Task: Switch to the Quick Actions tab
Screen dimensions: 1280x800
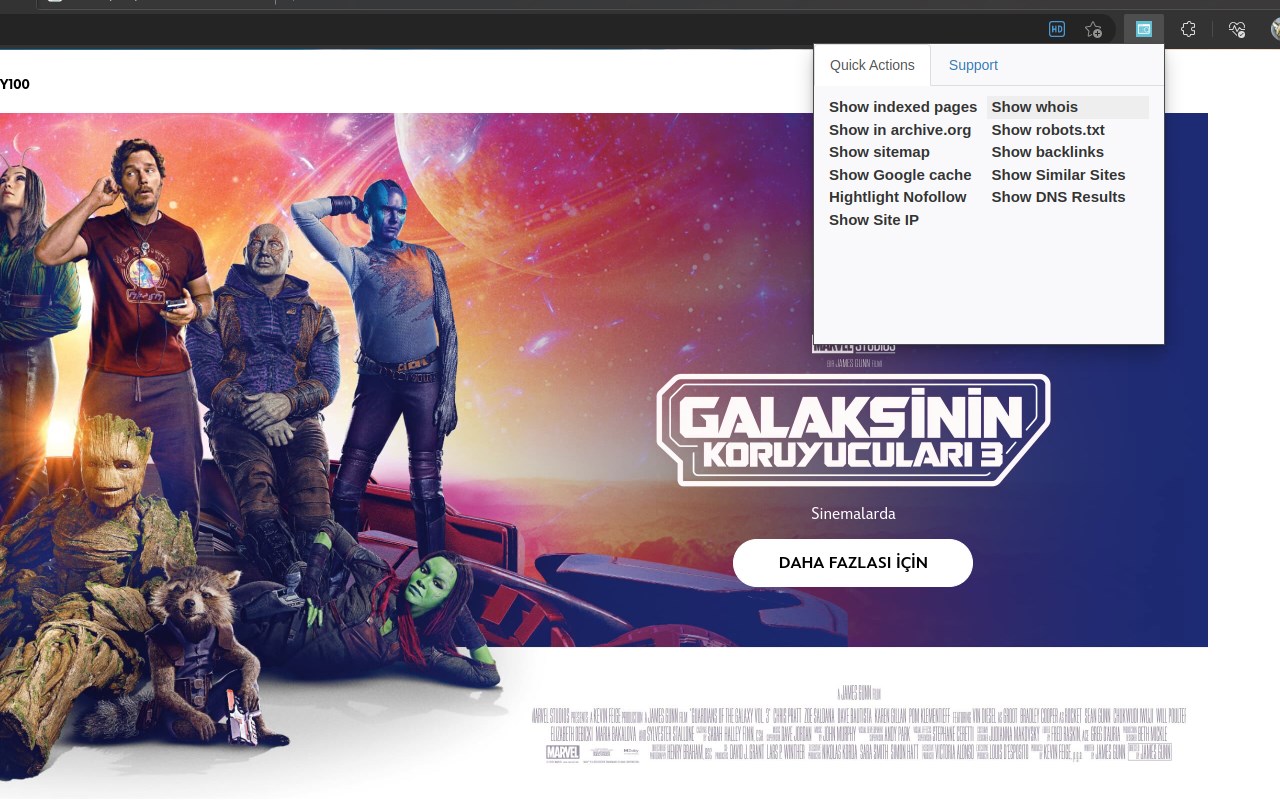Action: tap(872, 65)
